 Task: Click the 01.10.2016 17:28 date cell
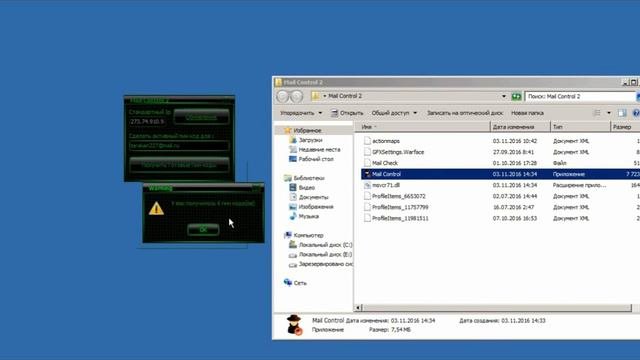[x=514, y=163]
